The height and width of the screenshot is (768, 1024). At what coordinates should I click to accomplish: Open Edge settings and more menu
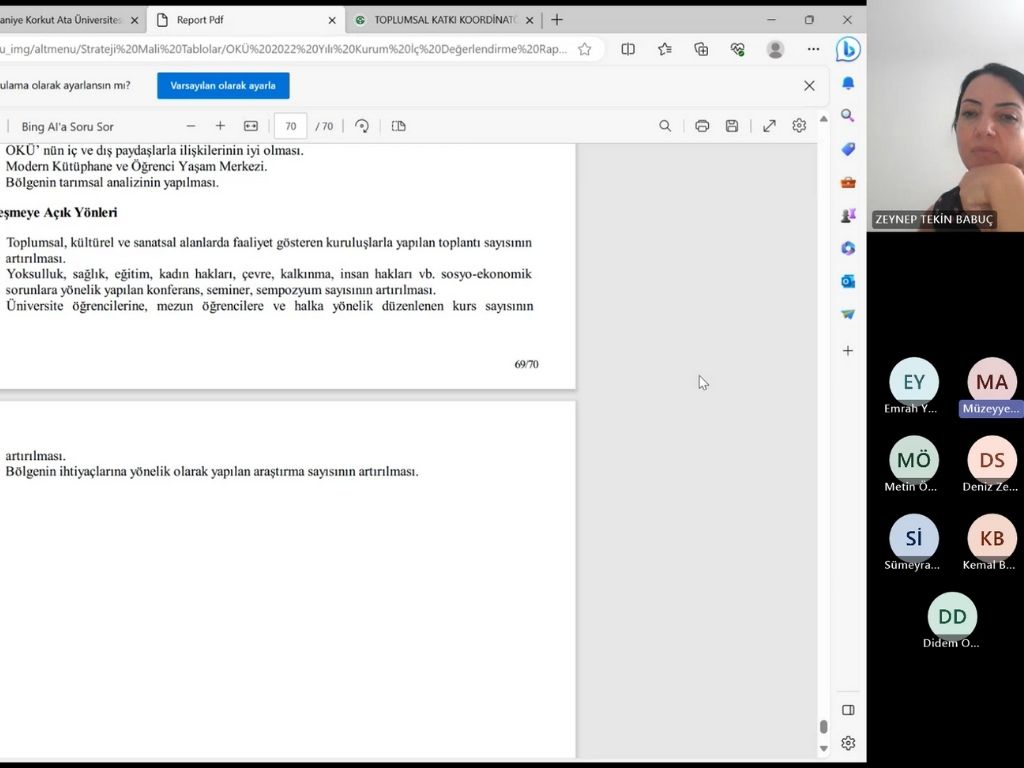813,49
